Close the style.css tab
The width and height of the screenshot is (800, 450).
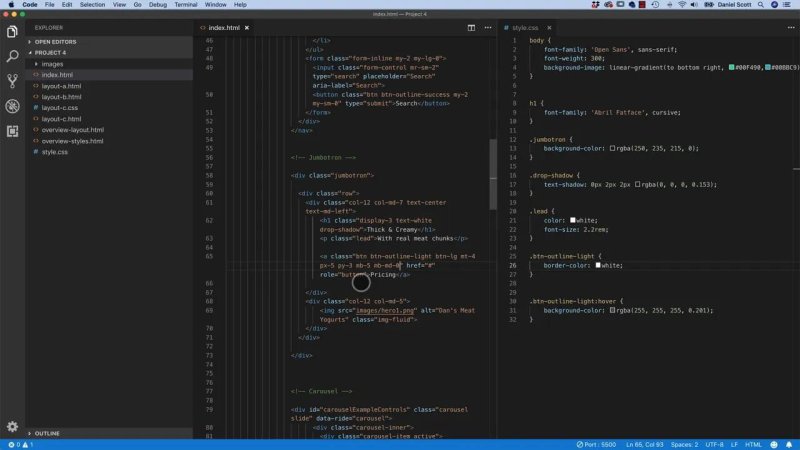549,28
